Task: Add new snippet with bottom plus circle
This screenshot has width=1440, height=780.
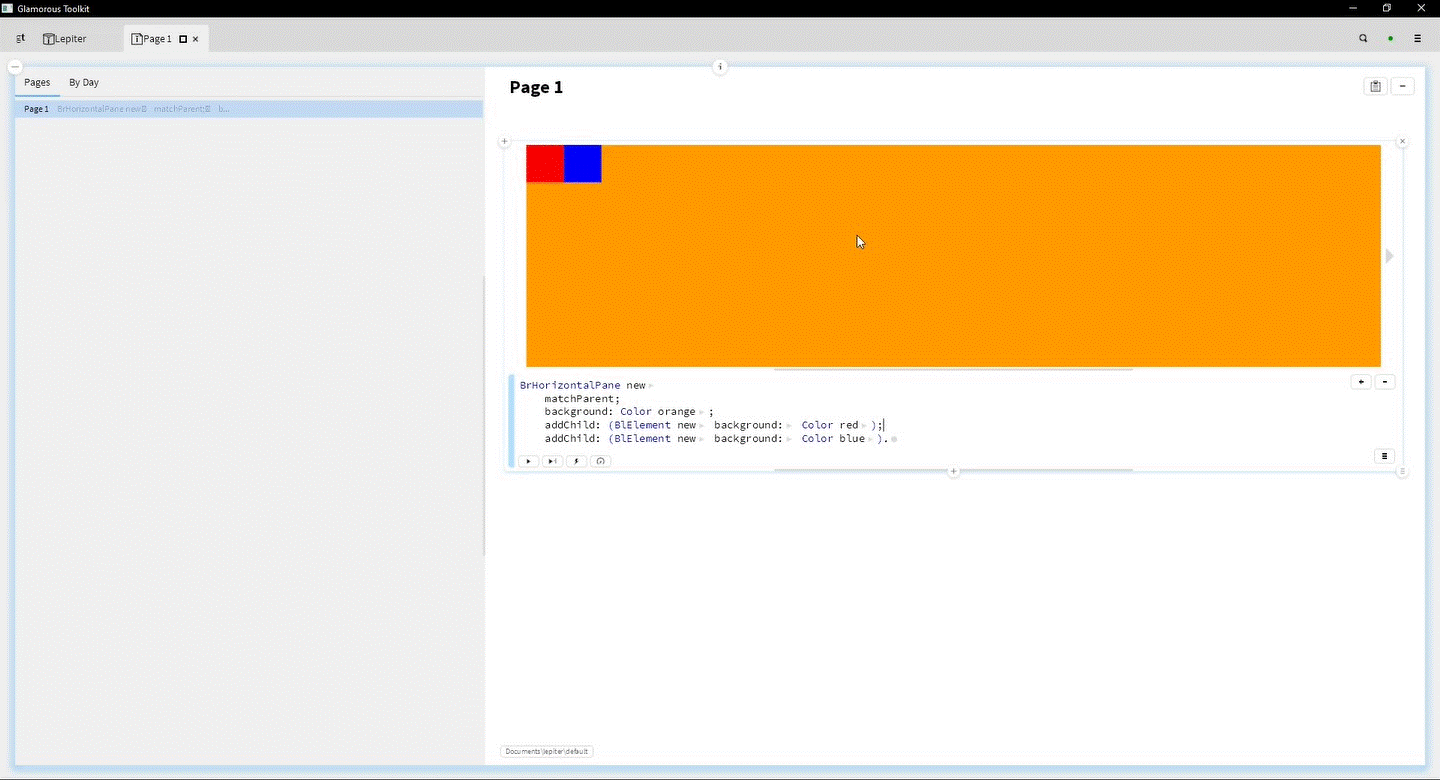Action: click(x=953, y=471)
